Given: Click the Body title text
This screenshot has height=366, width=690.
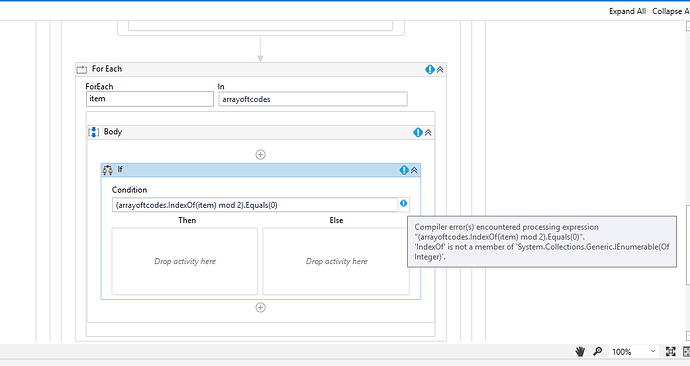Looking at the screenshot, I should click(113, 132).
